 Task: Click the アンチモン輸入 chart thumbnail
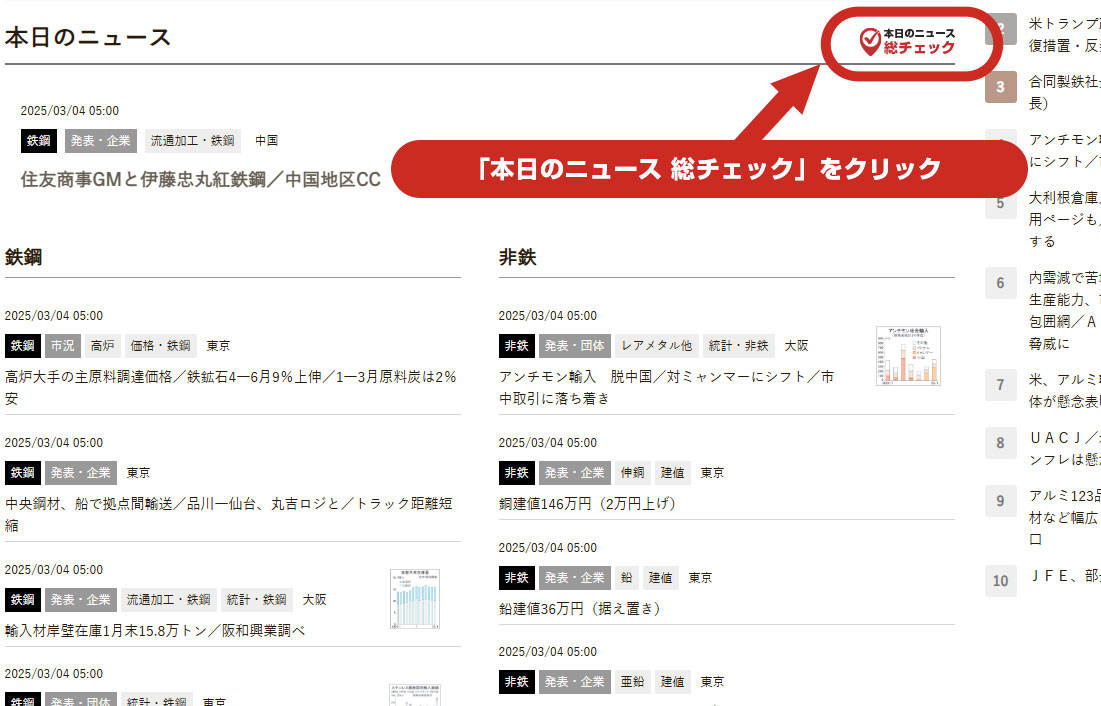(908, 356)
